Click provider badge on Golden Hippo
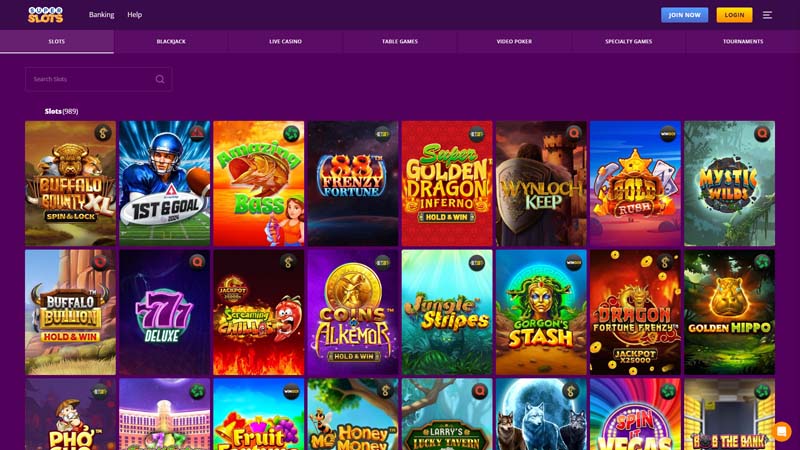This screenshot has width=800, height=450. coord(762,262)
